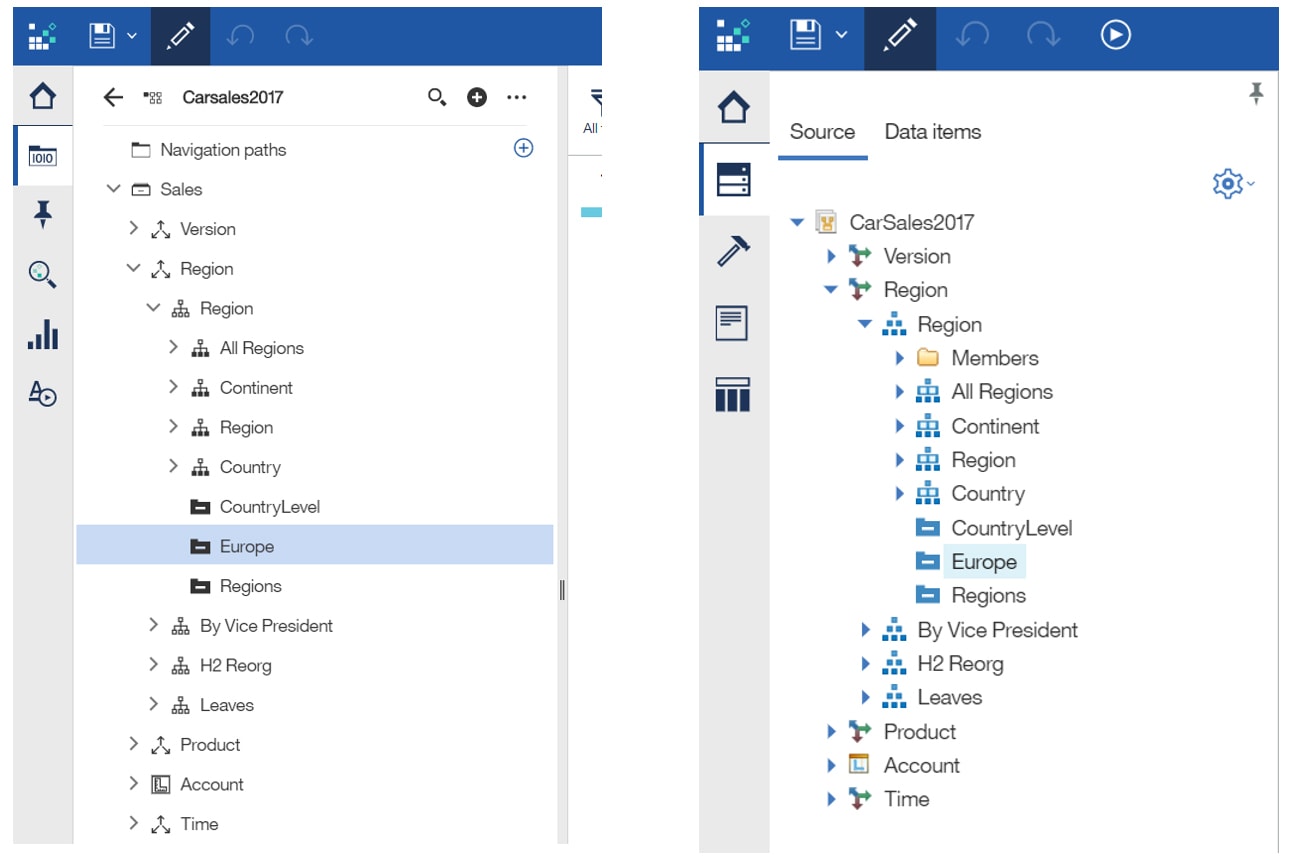Go back using the arrow beside Carsales2017
This screenshot has width=1302, height=858.
(x=113, y=97)
